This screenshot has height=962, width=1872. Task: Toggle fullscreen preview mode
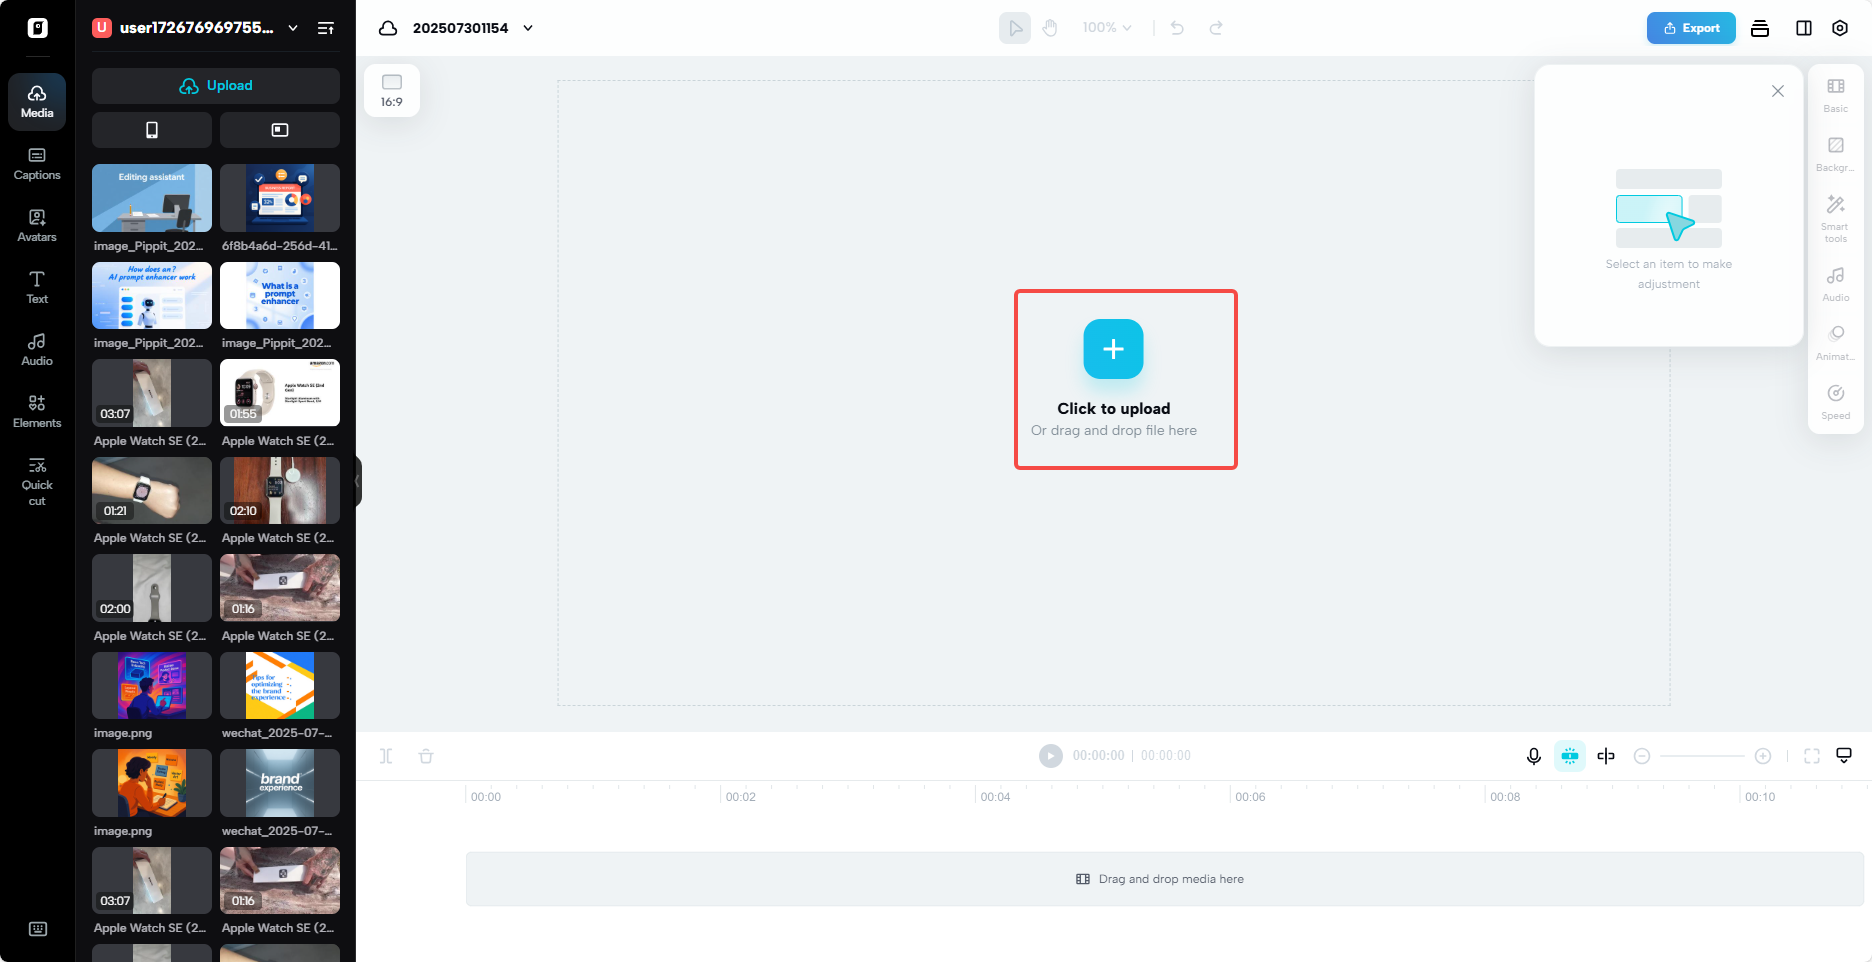pyautogui.click(x=1812, y=756)
